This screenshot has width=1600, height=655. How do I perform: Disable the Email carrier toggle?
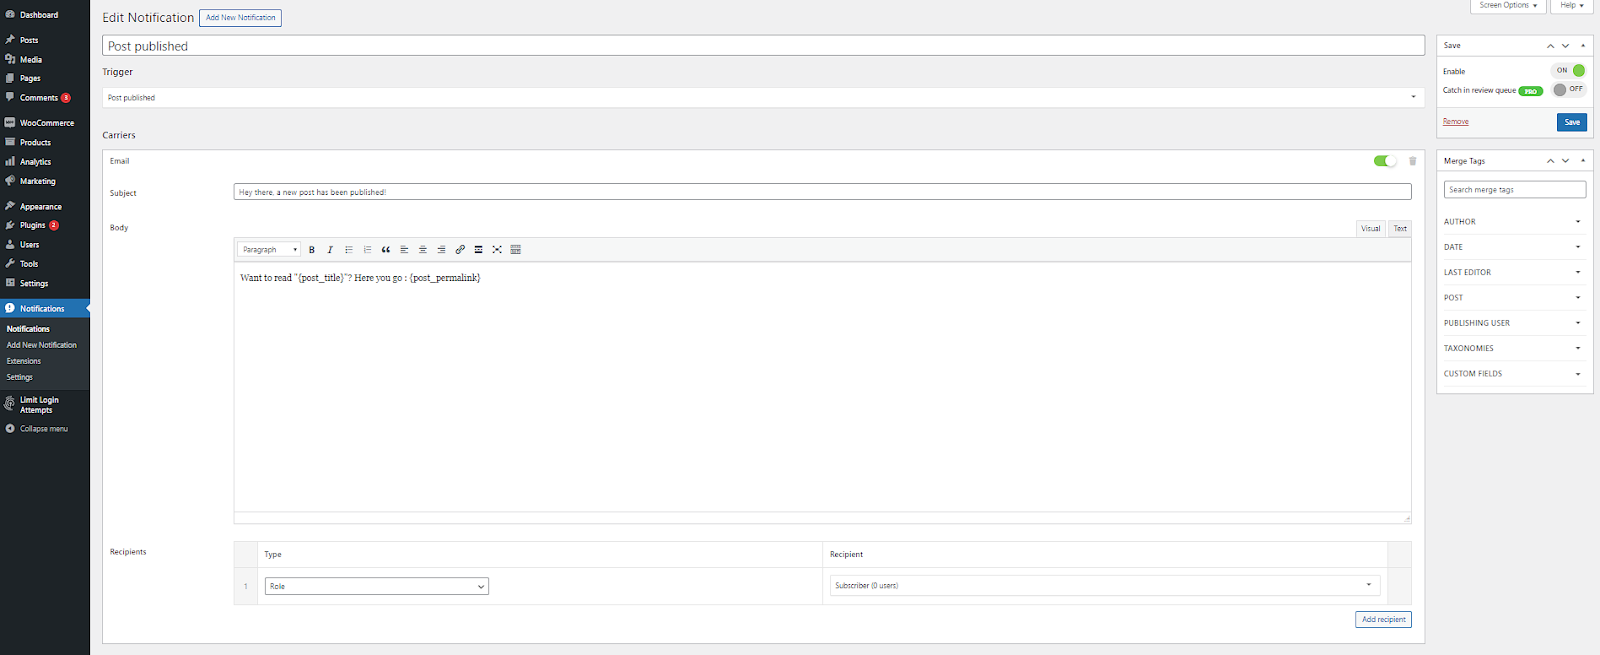click(x=1384, y=161)
